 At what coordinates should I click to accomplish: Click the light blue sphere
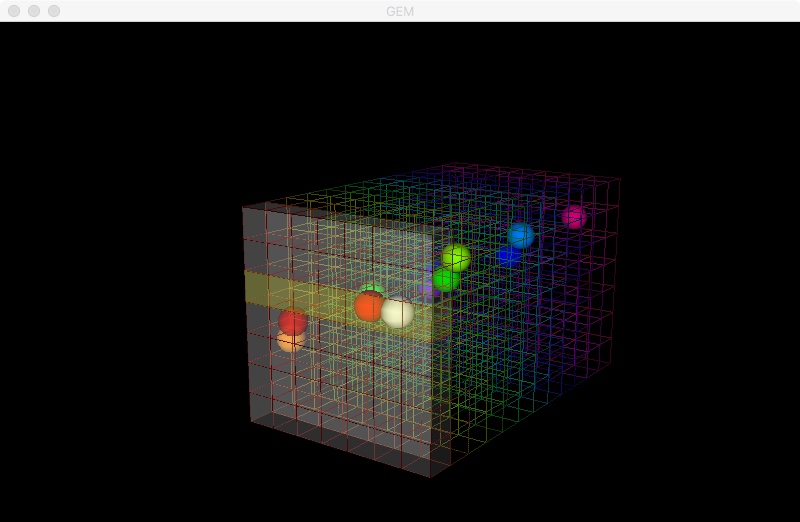click(x=521, y=235)
